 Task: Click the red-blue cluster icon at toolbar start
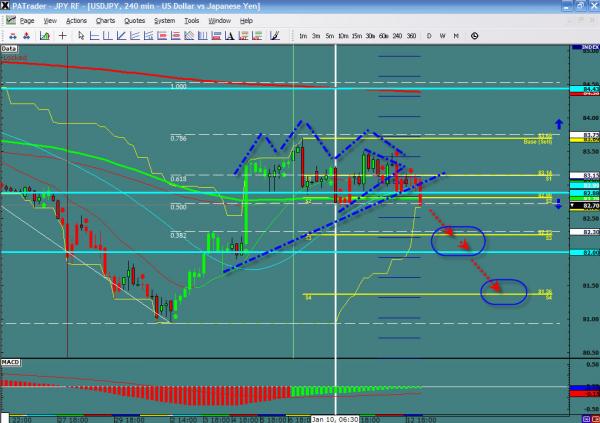pyautogui.click(x=10, y=35)
